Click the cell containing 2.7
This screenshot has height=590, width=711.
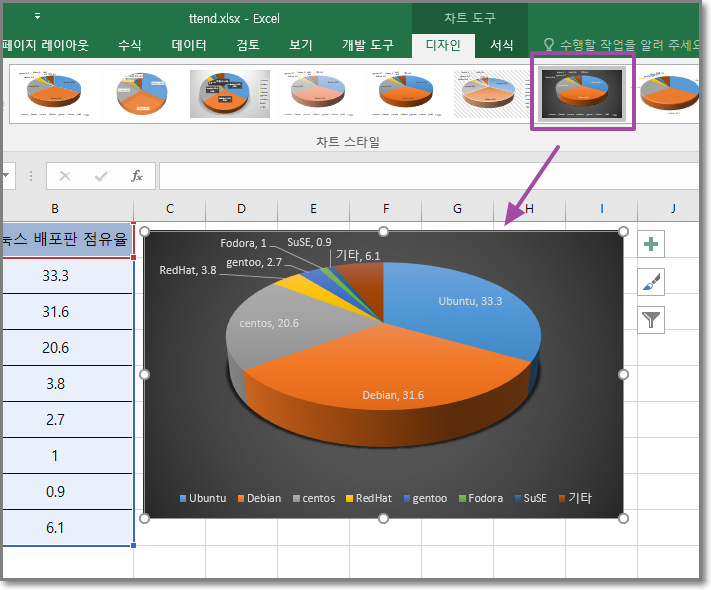click(67, 419)
